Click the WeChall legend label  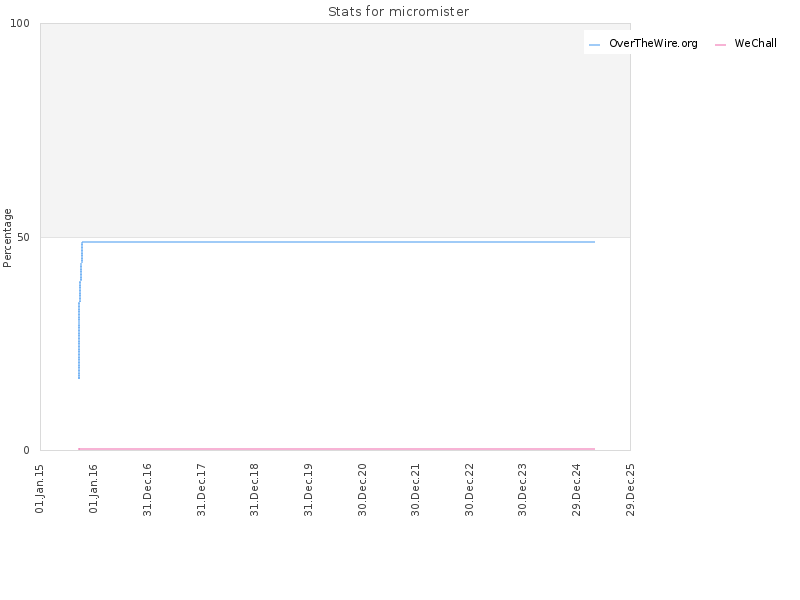point(755,43)
